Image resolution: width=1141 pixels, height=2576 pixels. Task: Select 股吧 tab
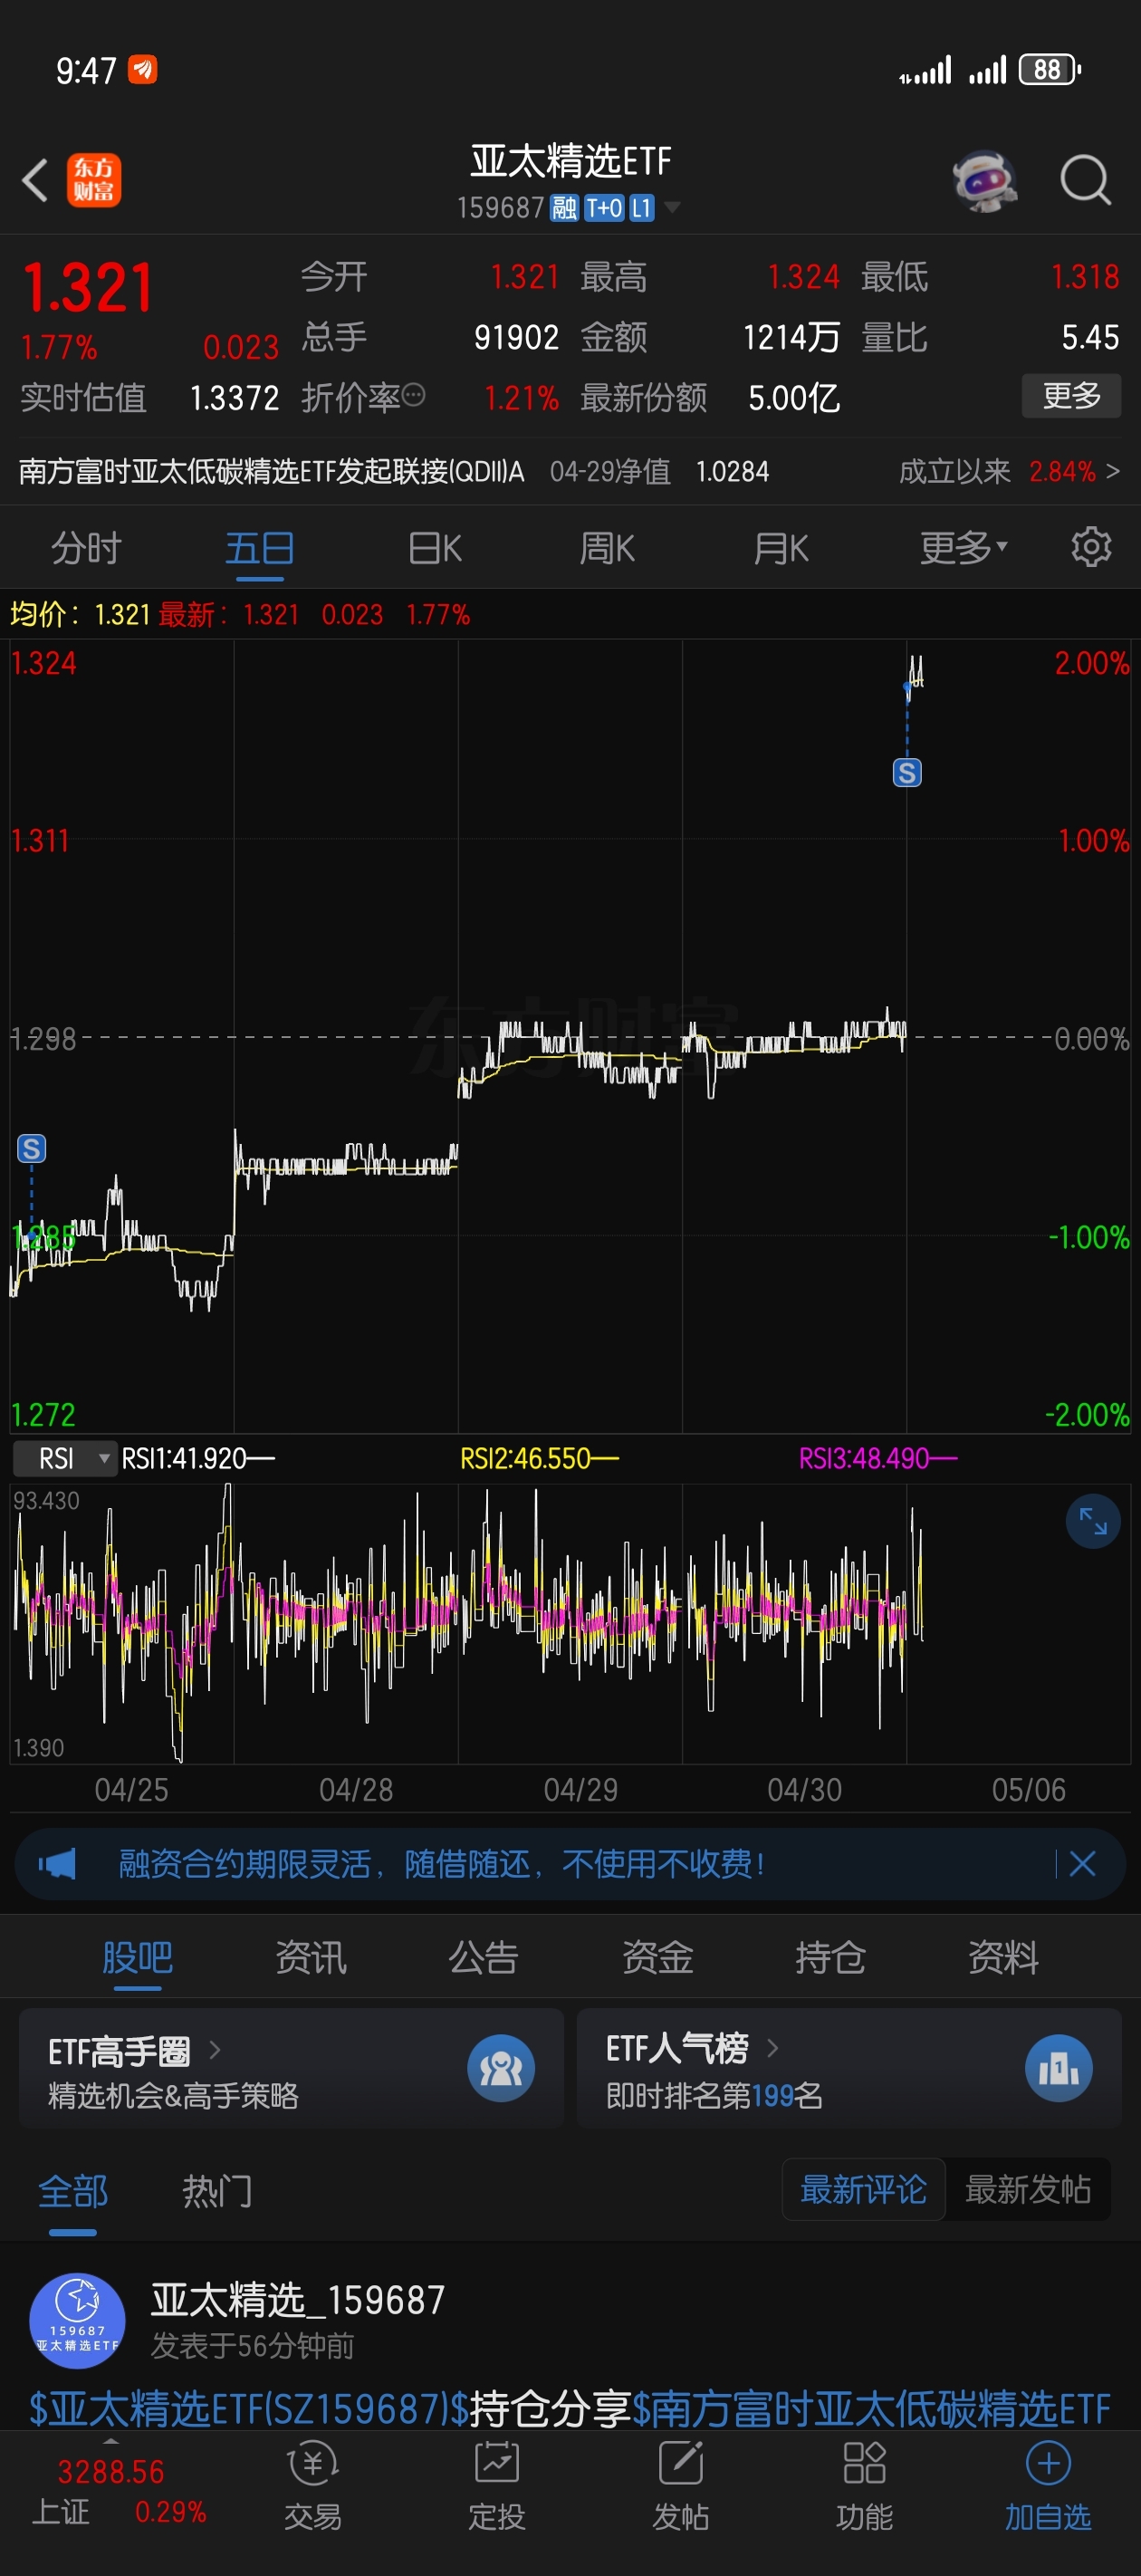[x=138, y=1957]
